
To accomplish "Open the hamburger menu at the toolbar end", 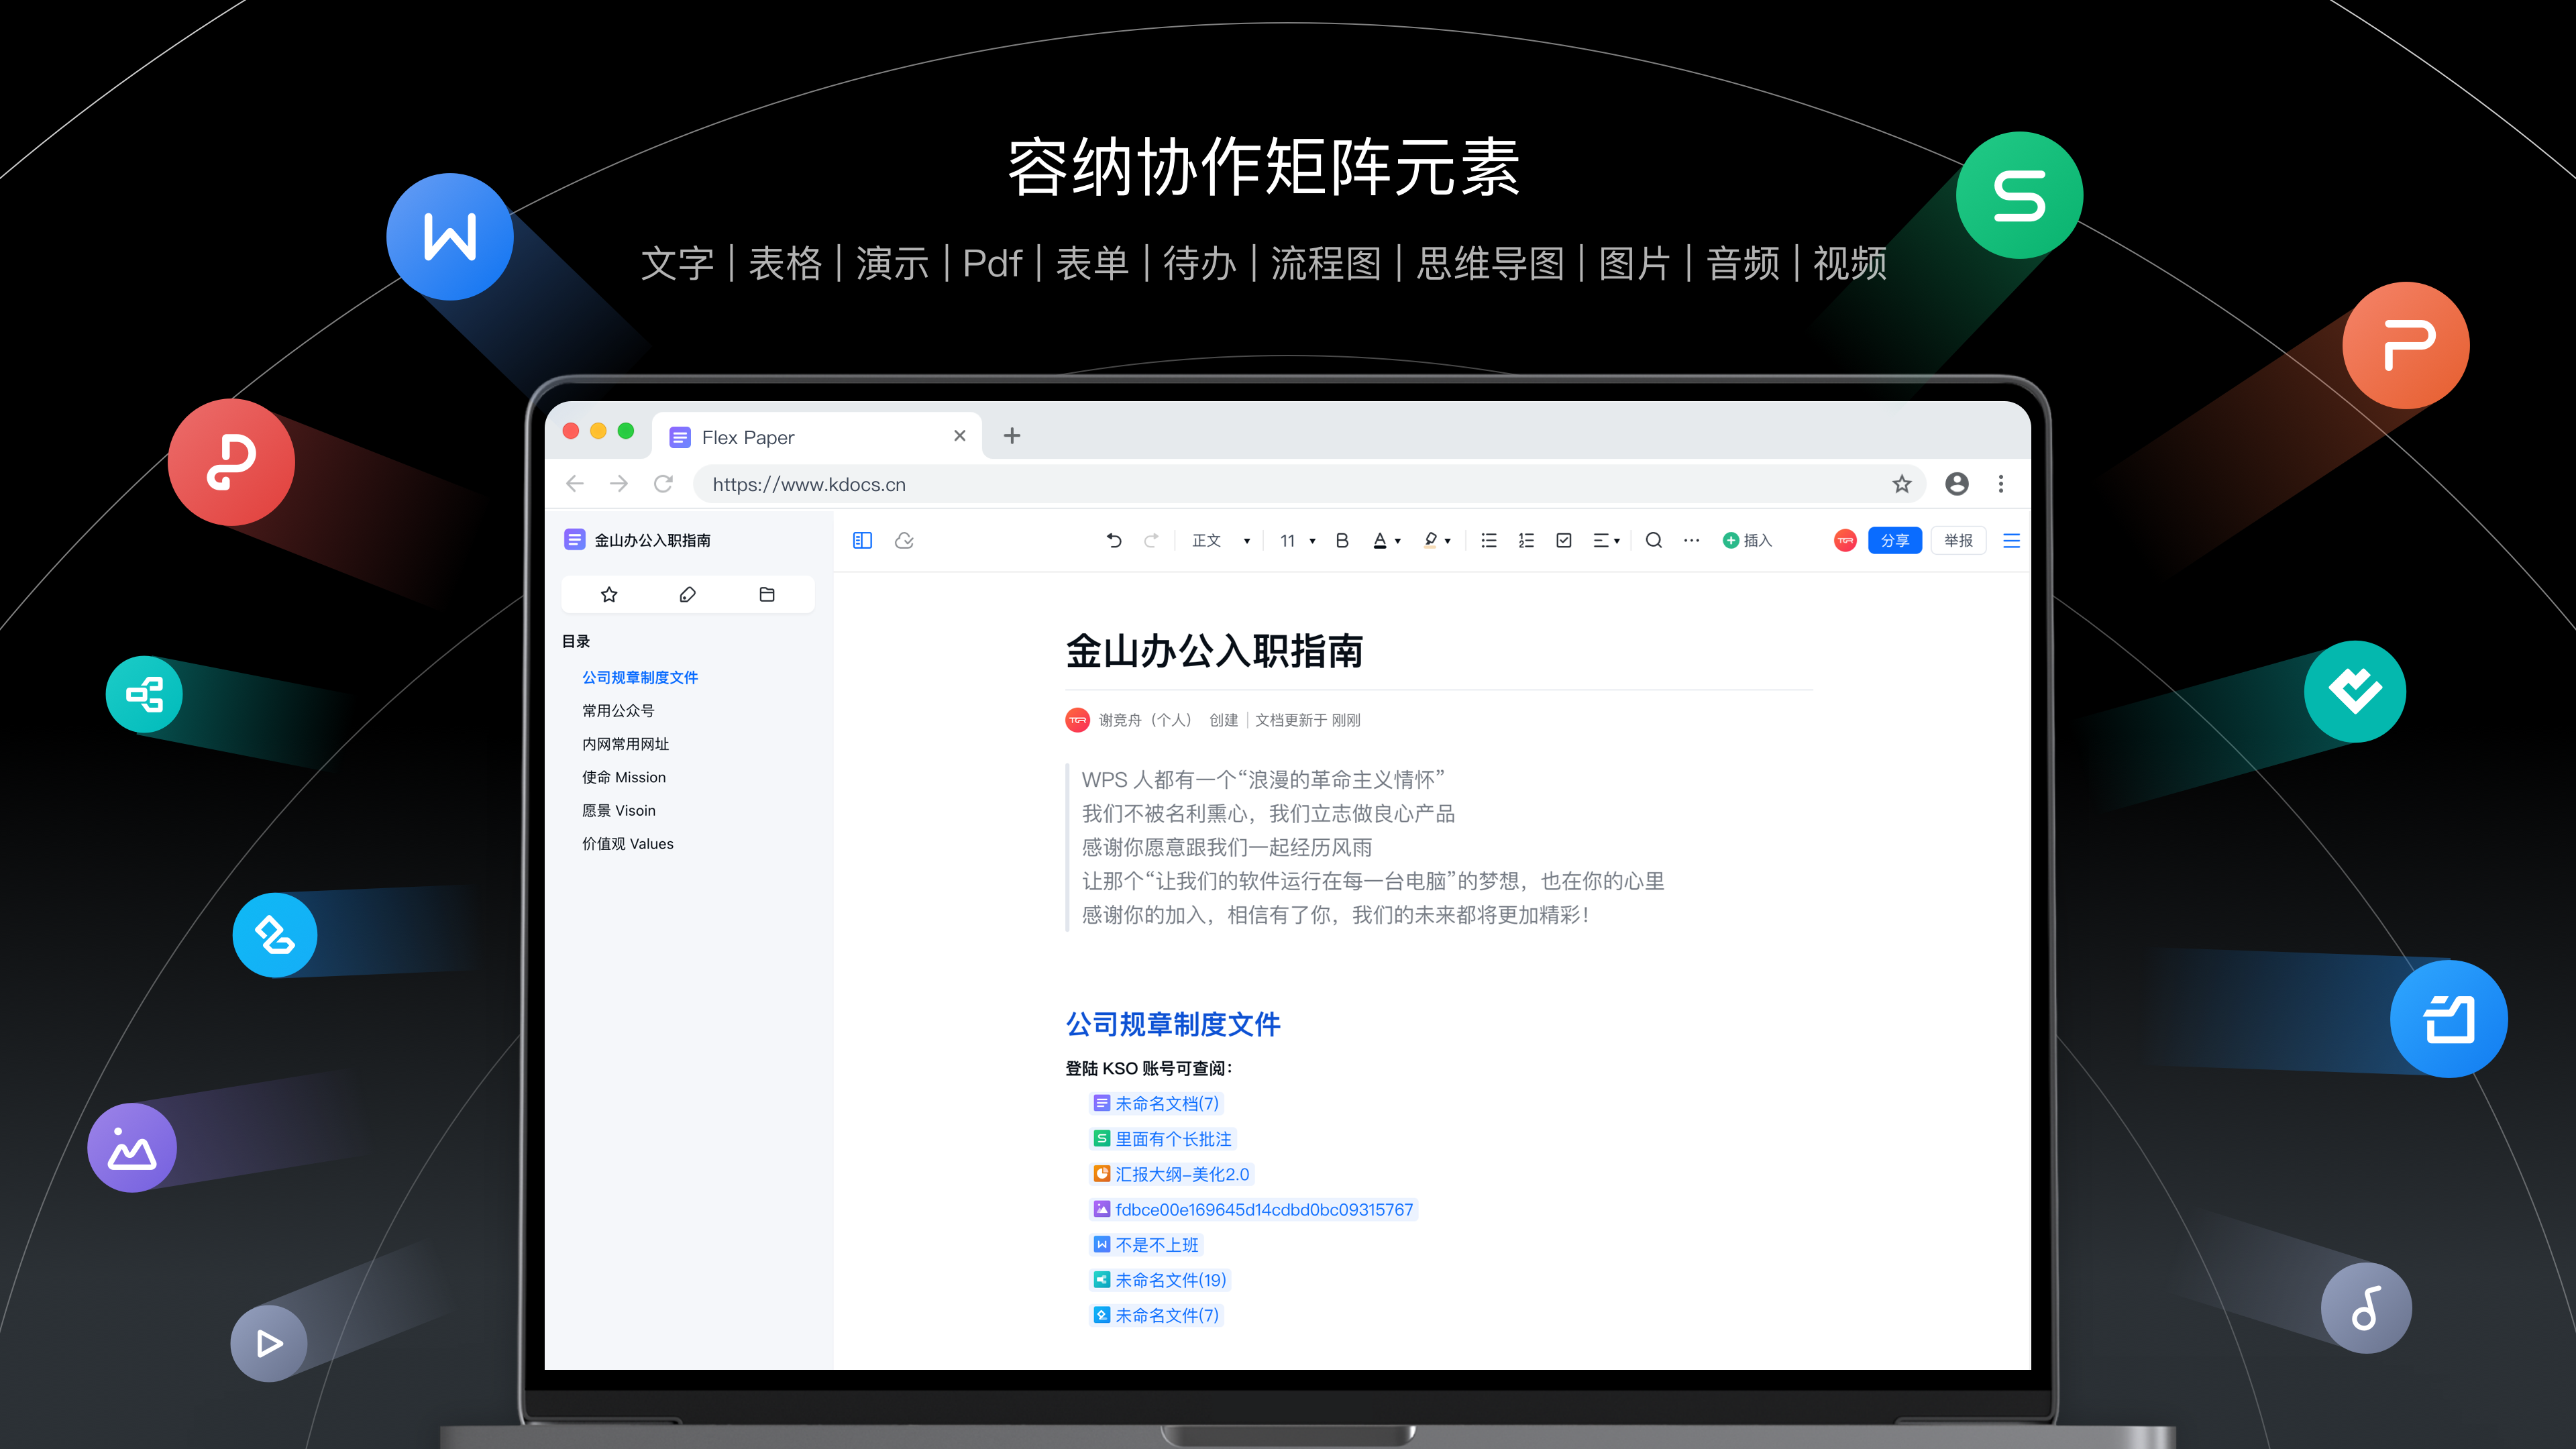I will [2012, 540].
